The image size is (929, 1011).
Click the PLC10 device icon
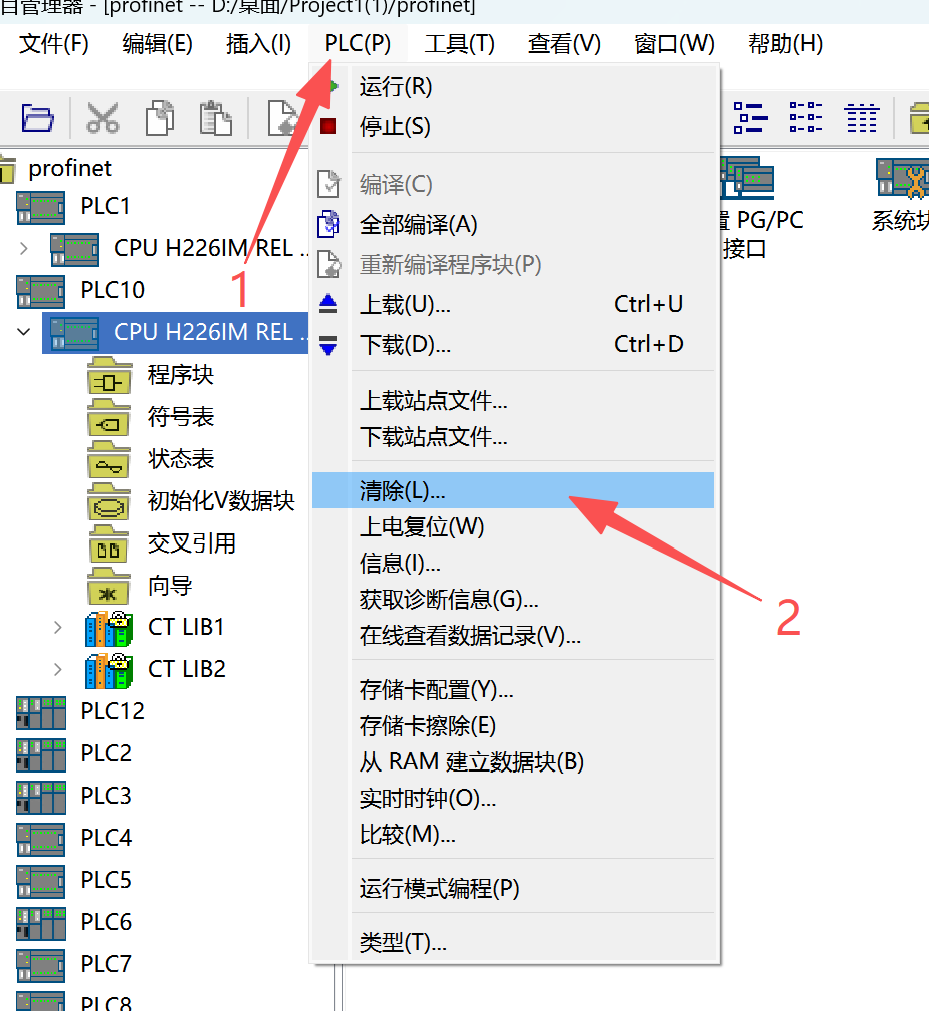pyautogui.click(x=41, y=291)
